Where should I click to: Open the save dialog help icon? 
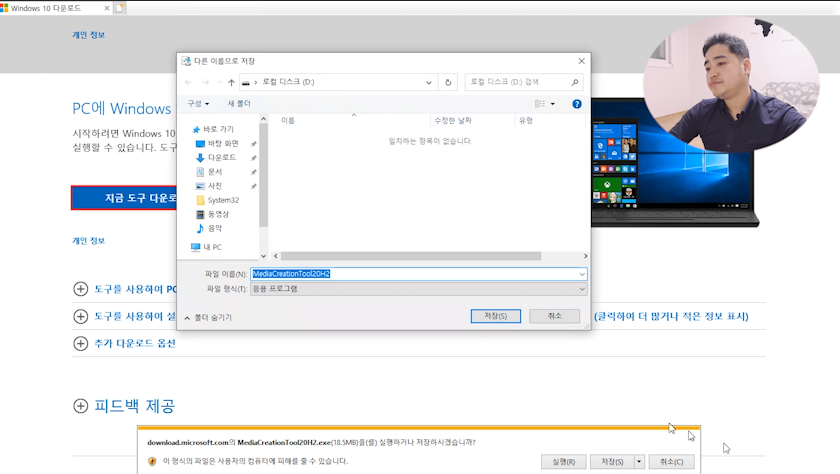pyautogui.click(x=577, y=104)
